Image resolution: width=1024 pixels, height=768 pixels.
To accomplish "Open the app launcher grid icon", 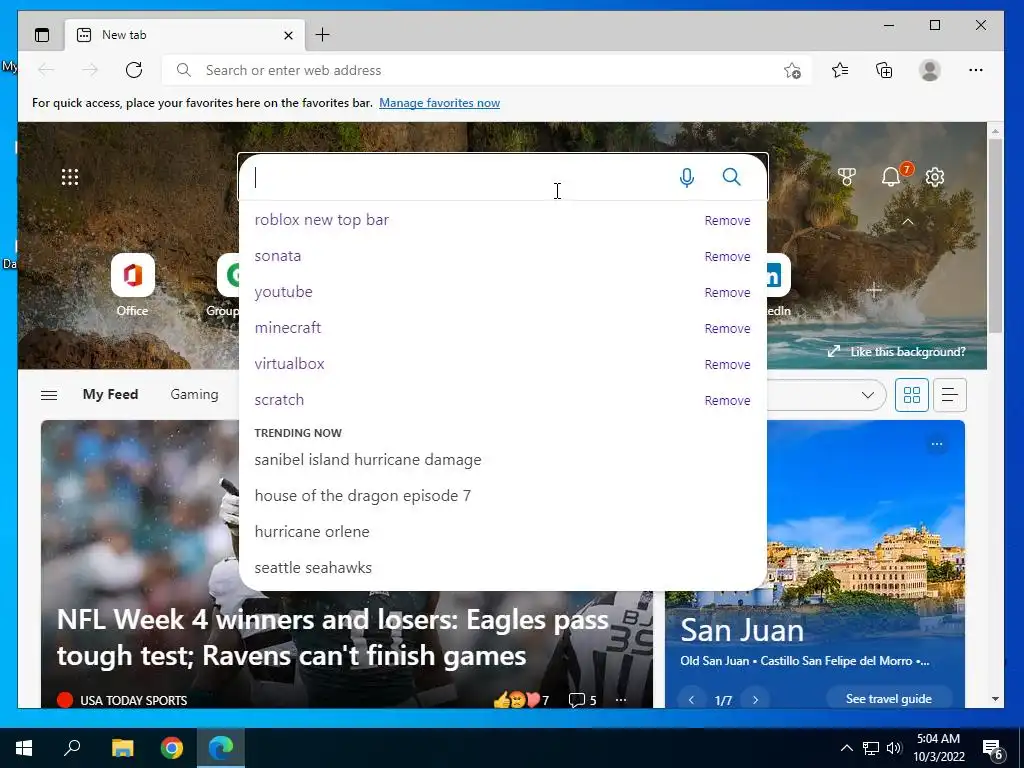I will [70, 177].
